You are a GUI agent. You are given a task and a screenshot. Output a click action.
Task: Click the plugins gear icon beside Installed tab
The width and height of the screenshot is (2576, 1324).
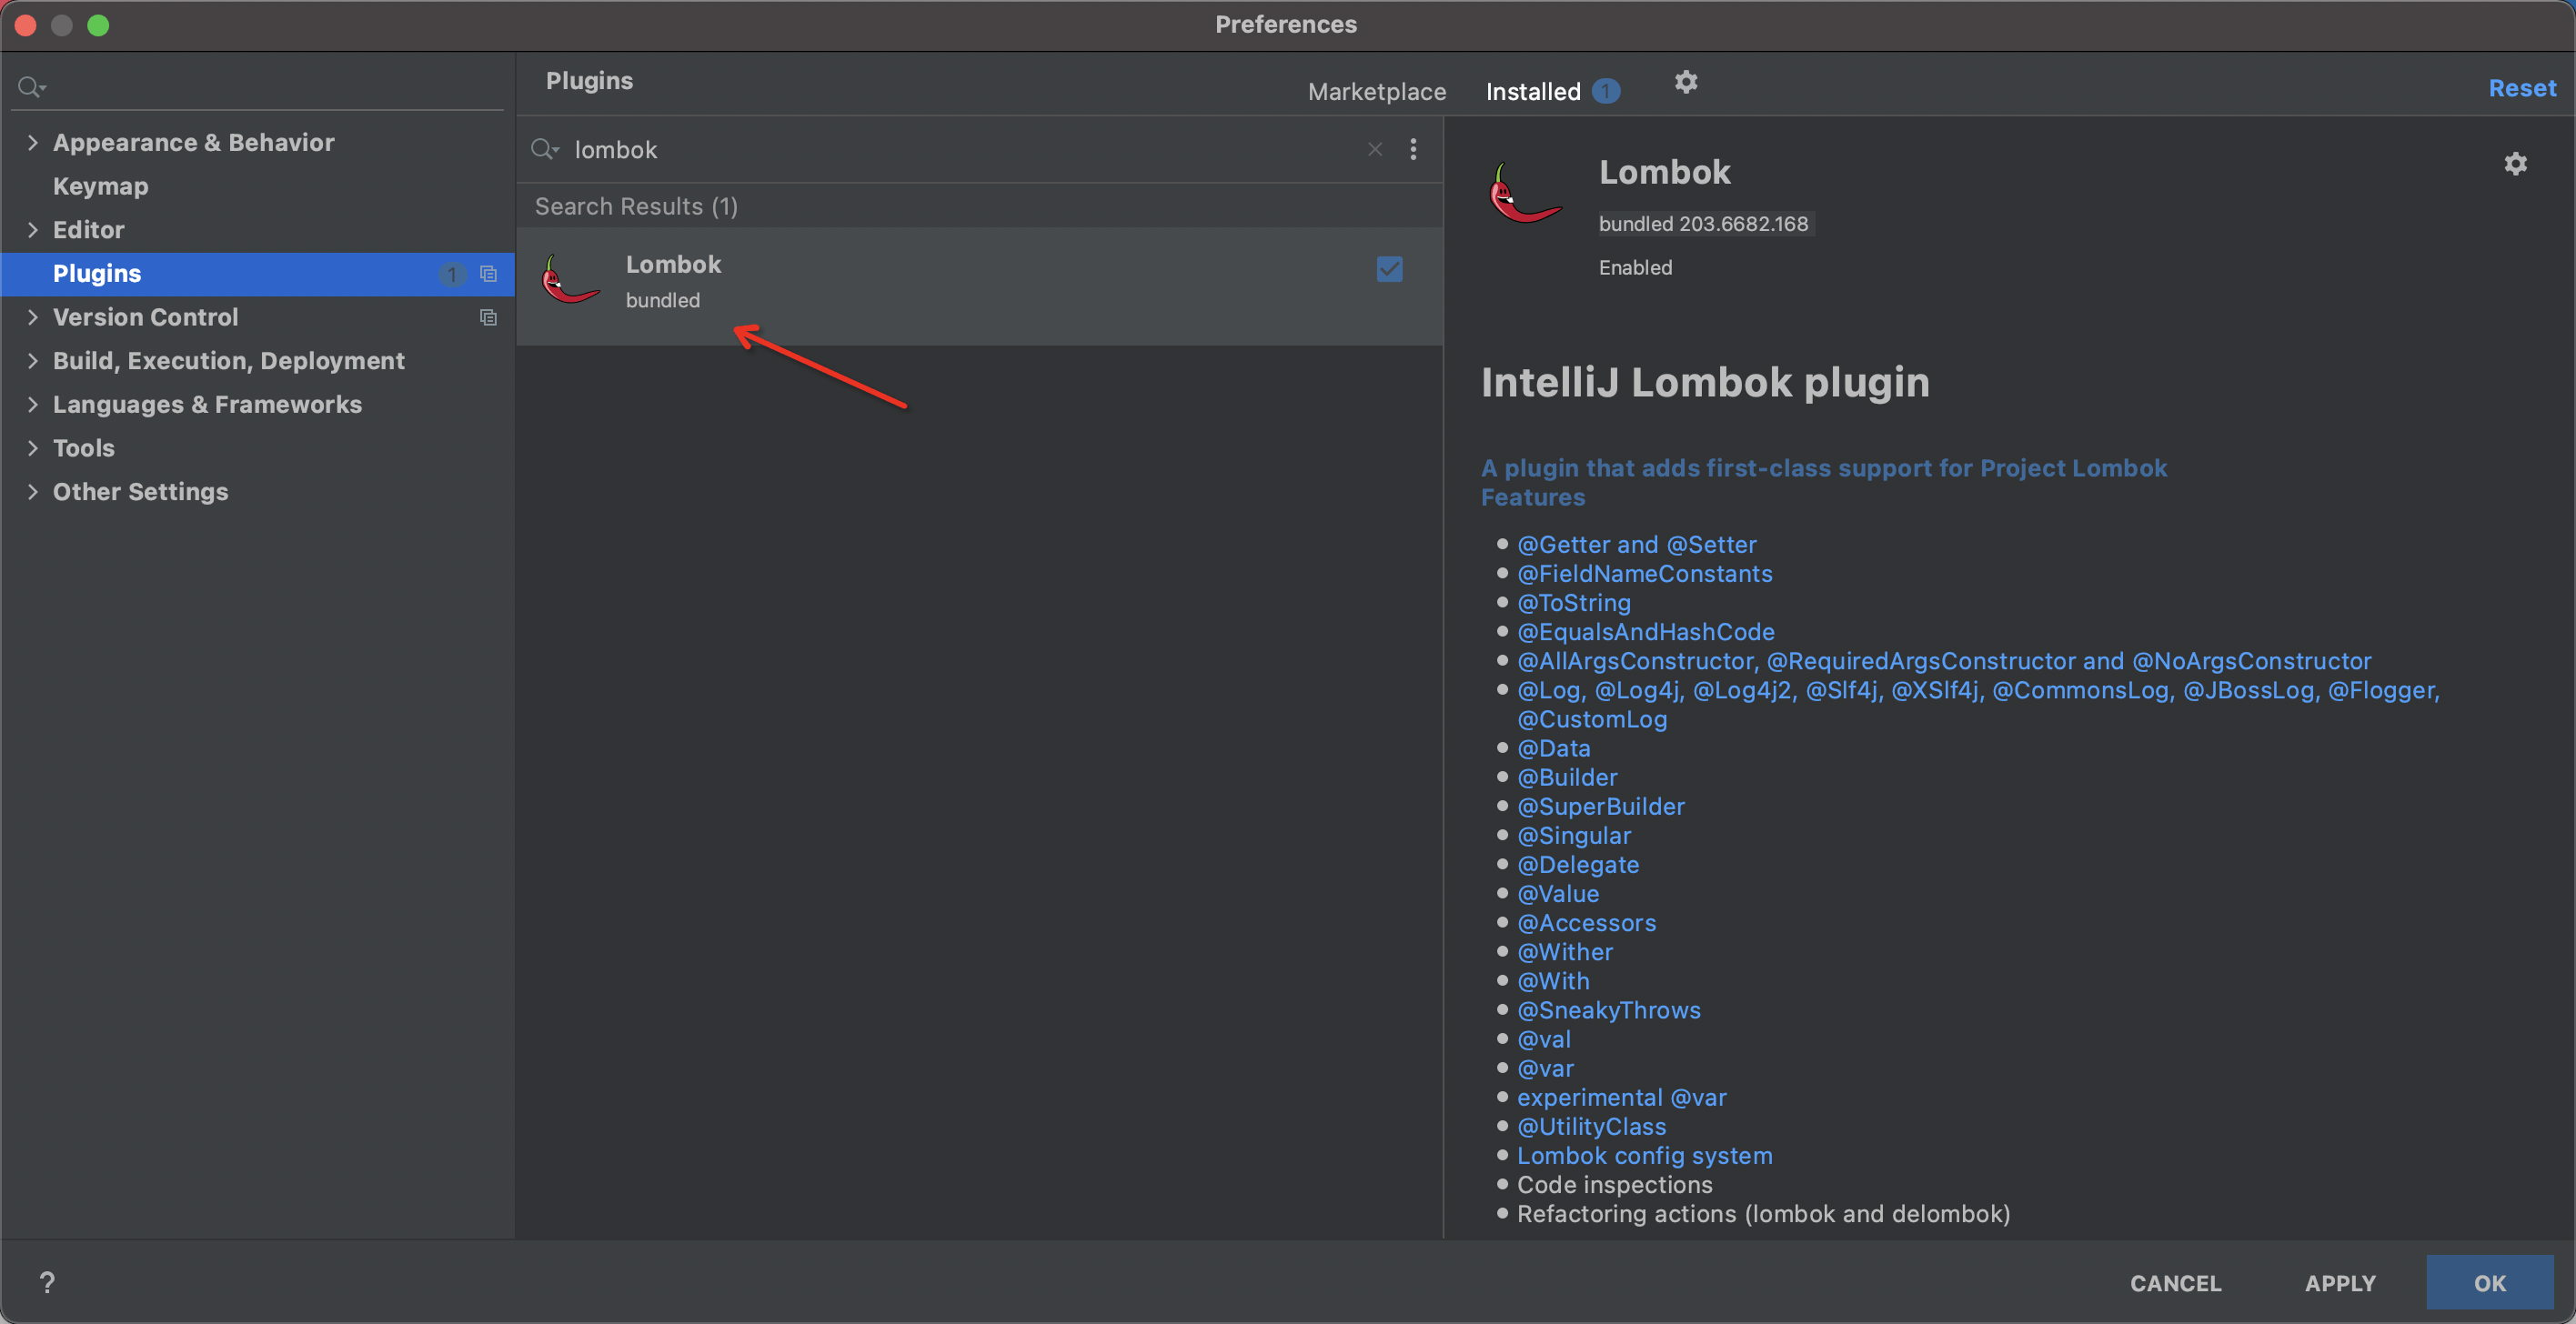click(1686, 82)
